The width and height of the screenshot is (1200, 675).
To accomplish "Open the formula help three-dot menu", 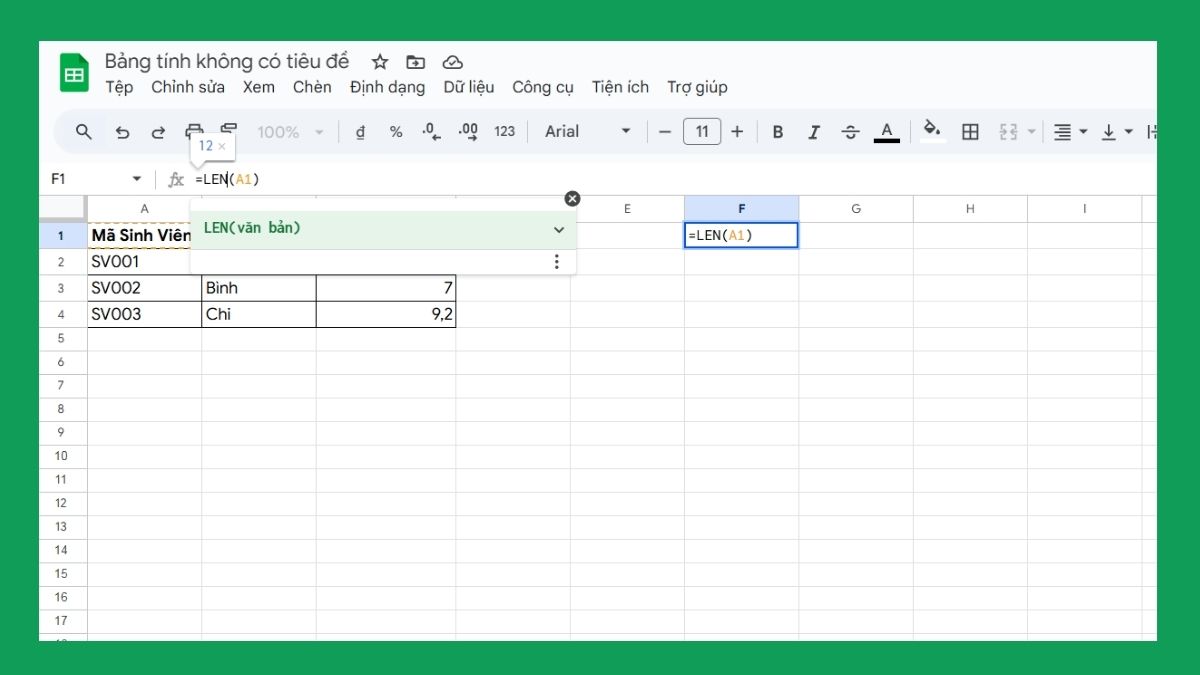I will 557,262.
